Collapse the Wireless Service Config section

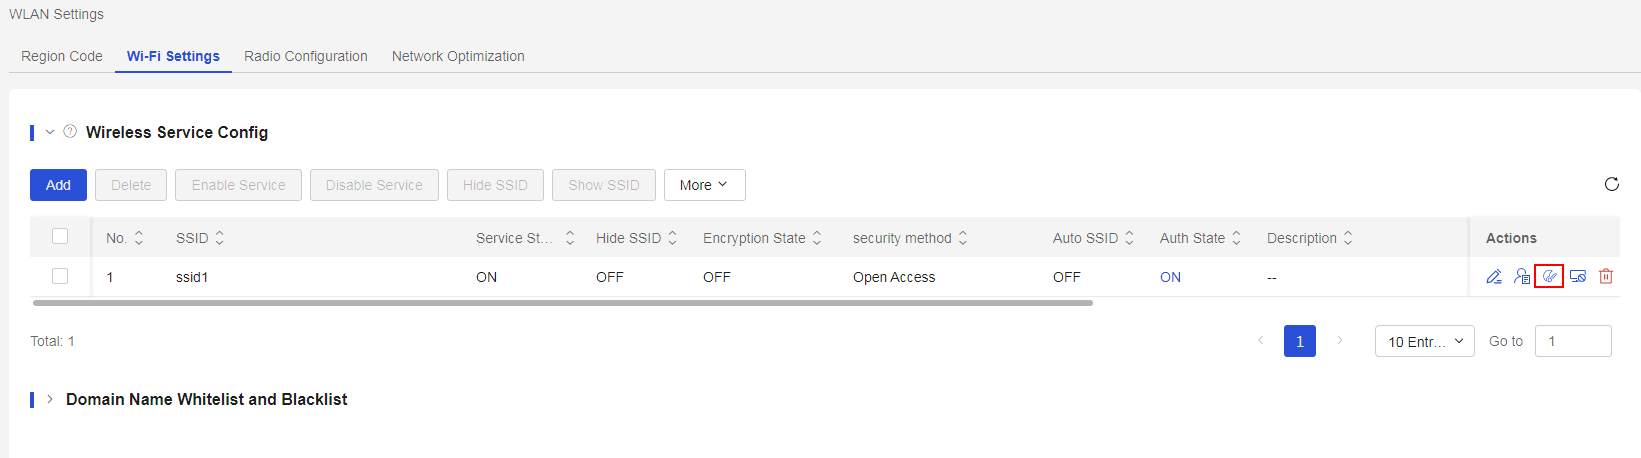50,132
